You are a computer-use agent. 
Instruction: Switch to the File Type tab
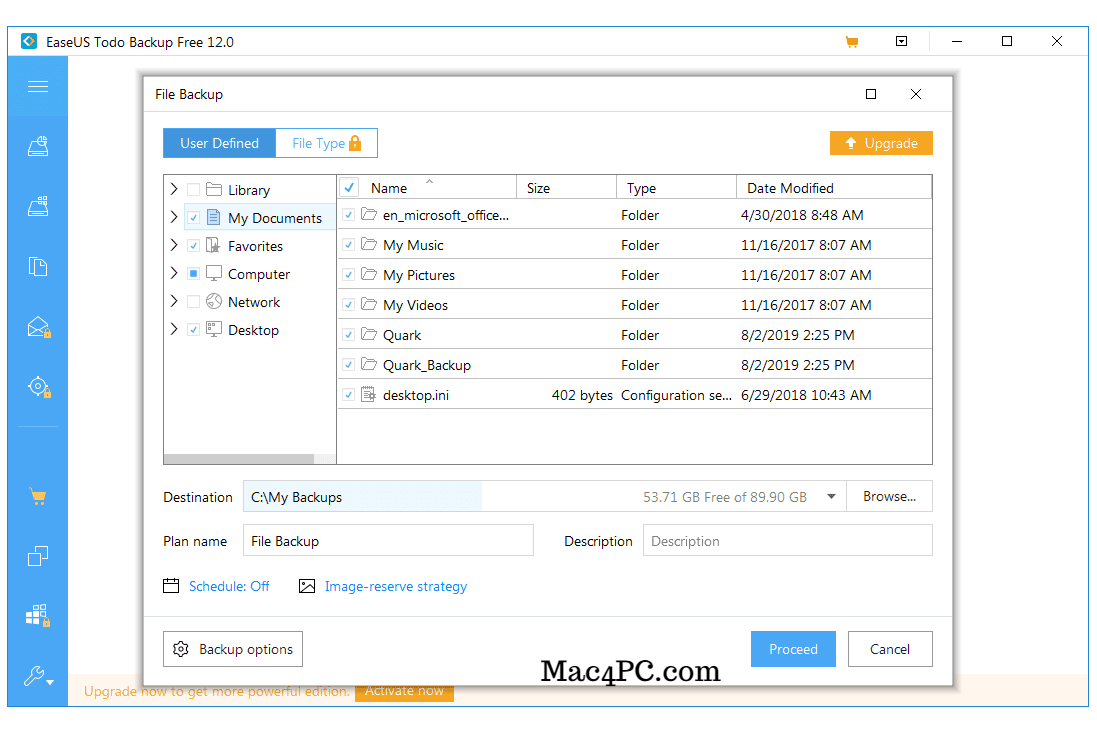tap(327, 143)
